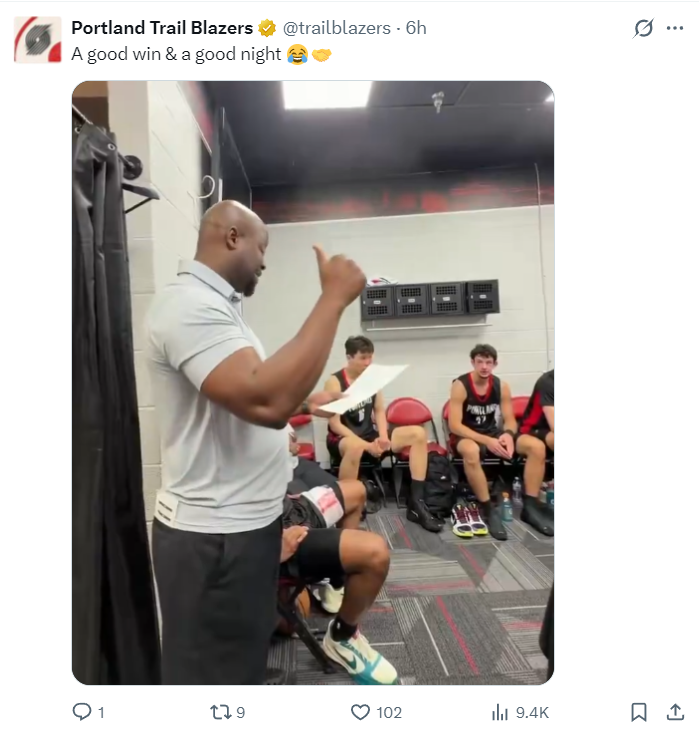Click the repost count 9
The image size is (699, 735).
241,712
